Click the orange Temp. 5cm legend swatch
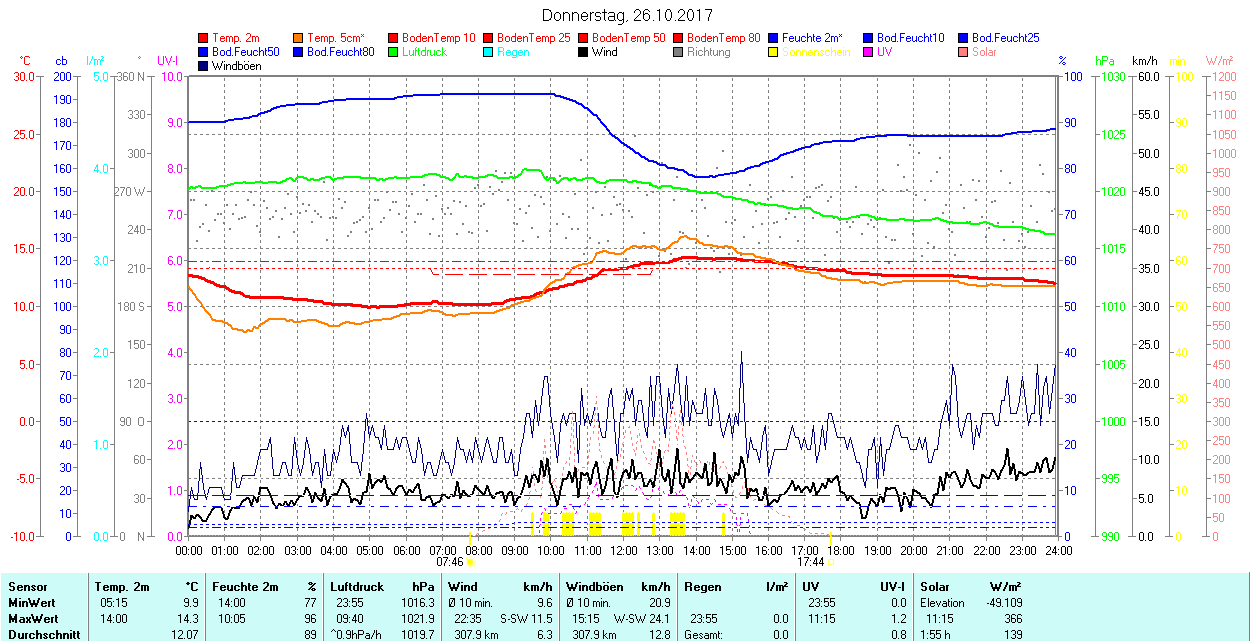This screenshot has width=1250, height=641. coord(300,38)
